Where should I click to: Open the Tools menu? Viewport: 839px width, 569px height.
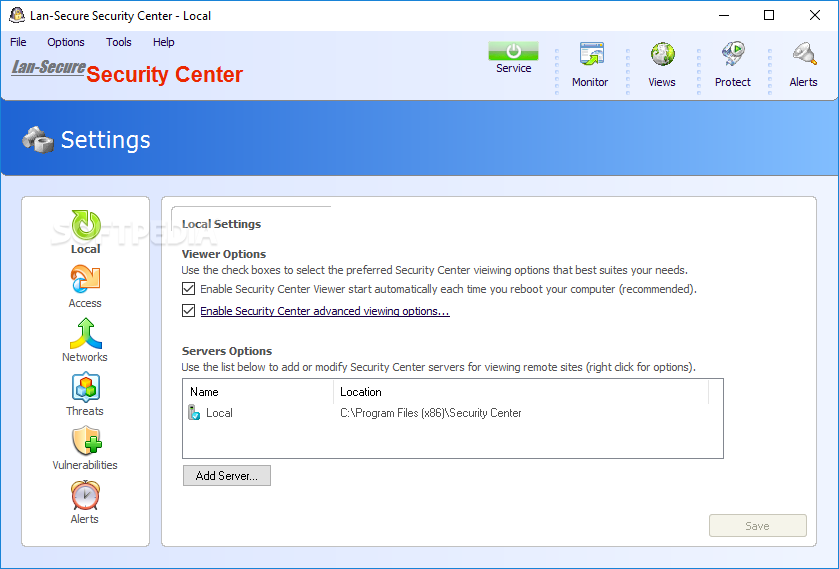coord(118,42)
